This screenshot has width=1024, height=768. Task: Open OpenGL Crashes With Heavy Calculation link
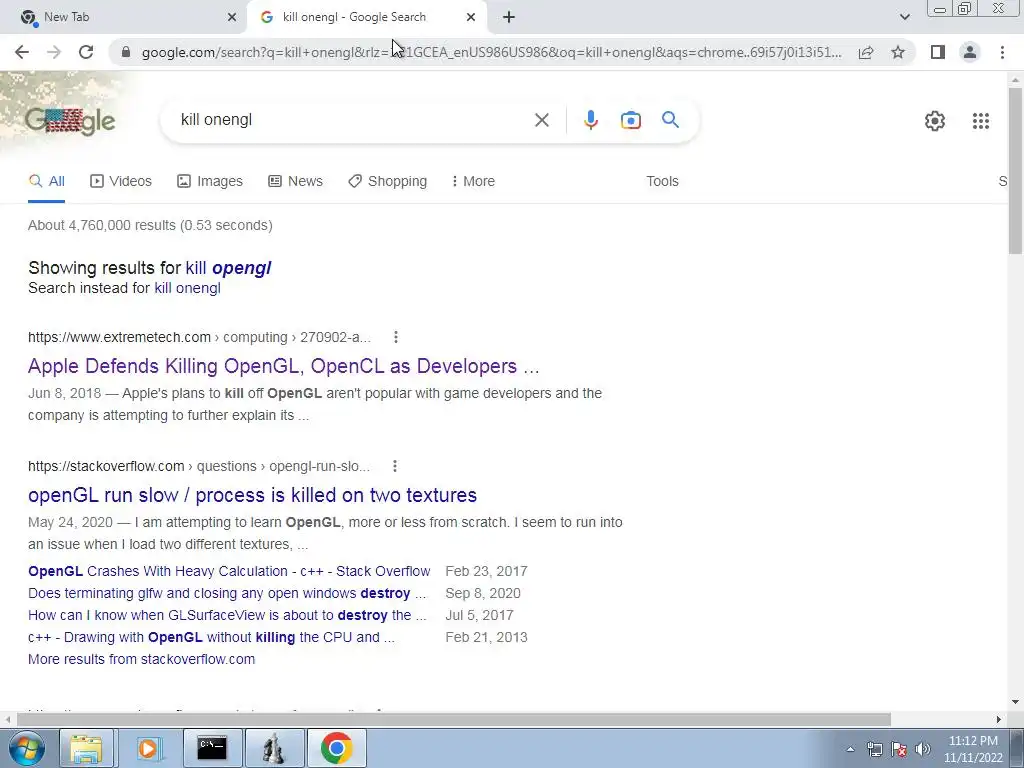tap(229, 571)
